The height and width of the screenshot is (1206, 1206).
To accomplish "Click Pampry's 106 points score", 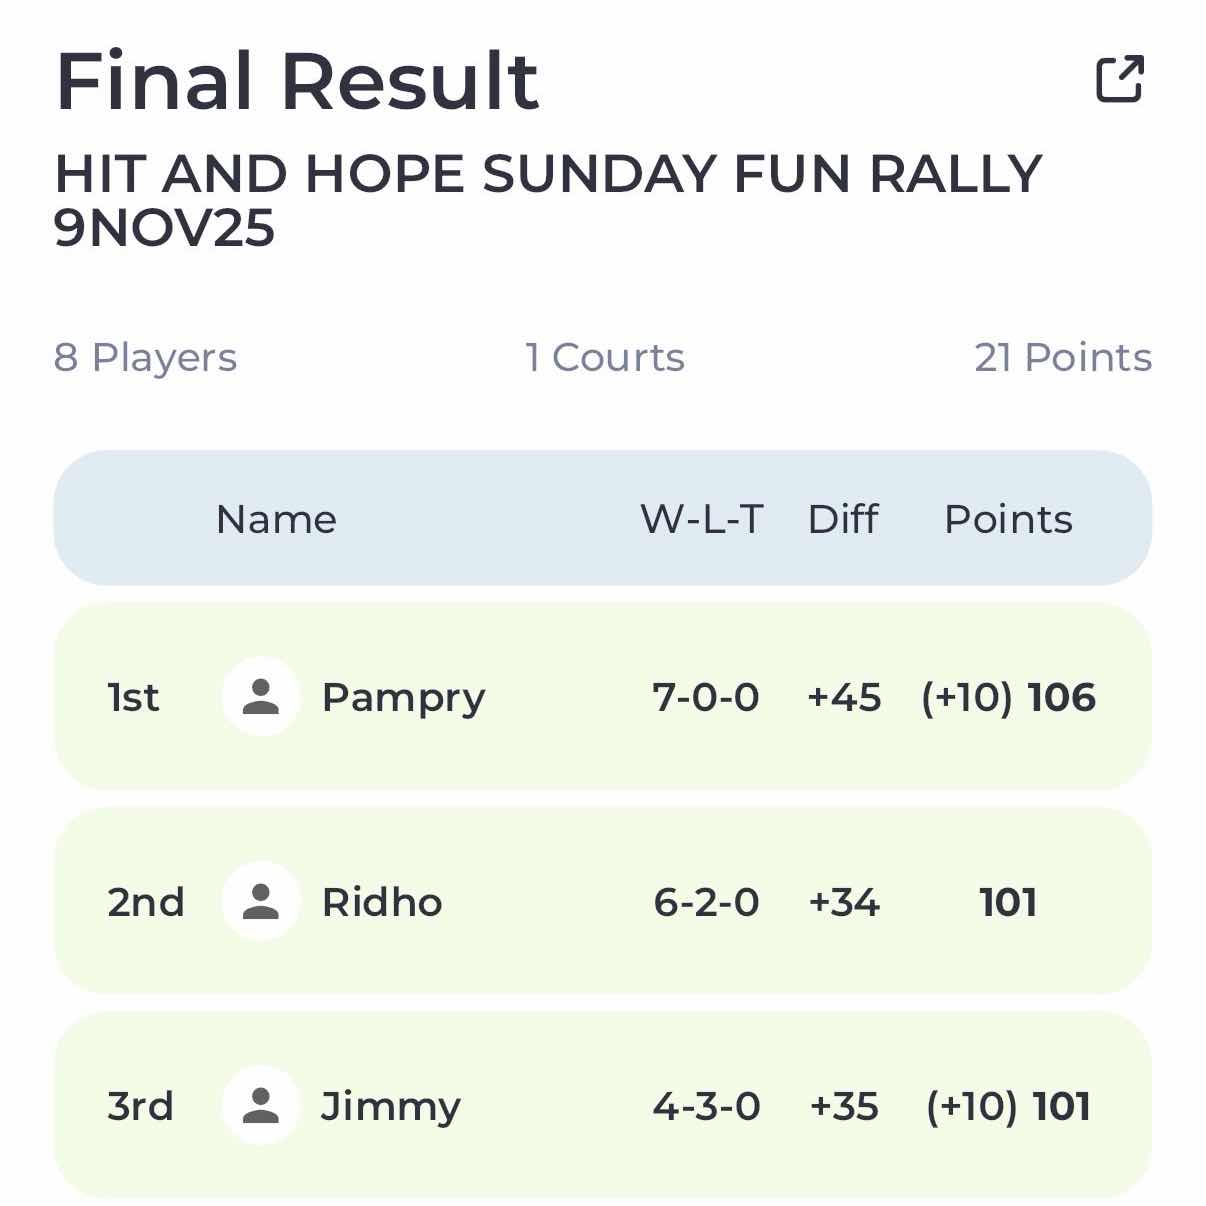I will coord(1062,698).
